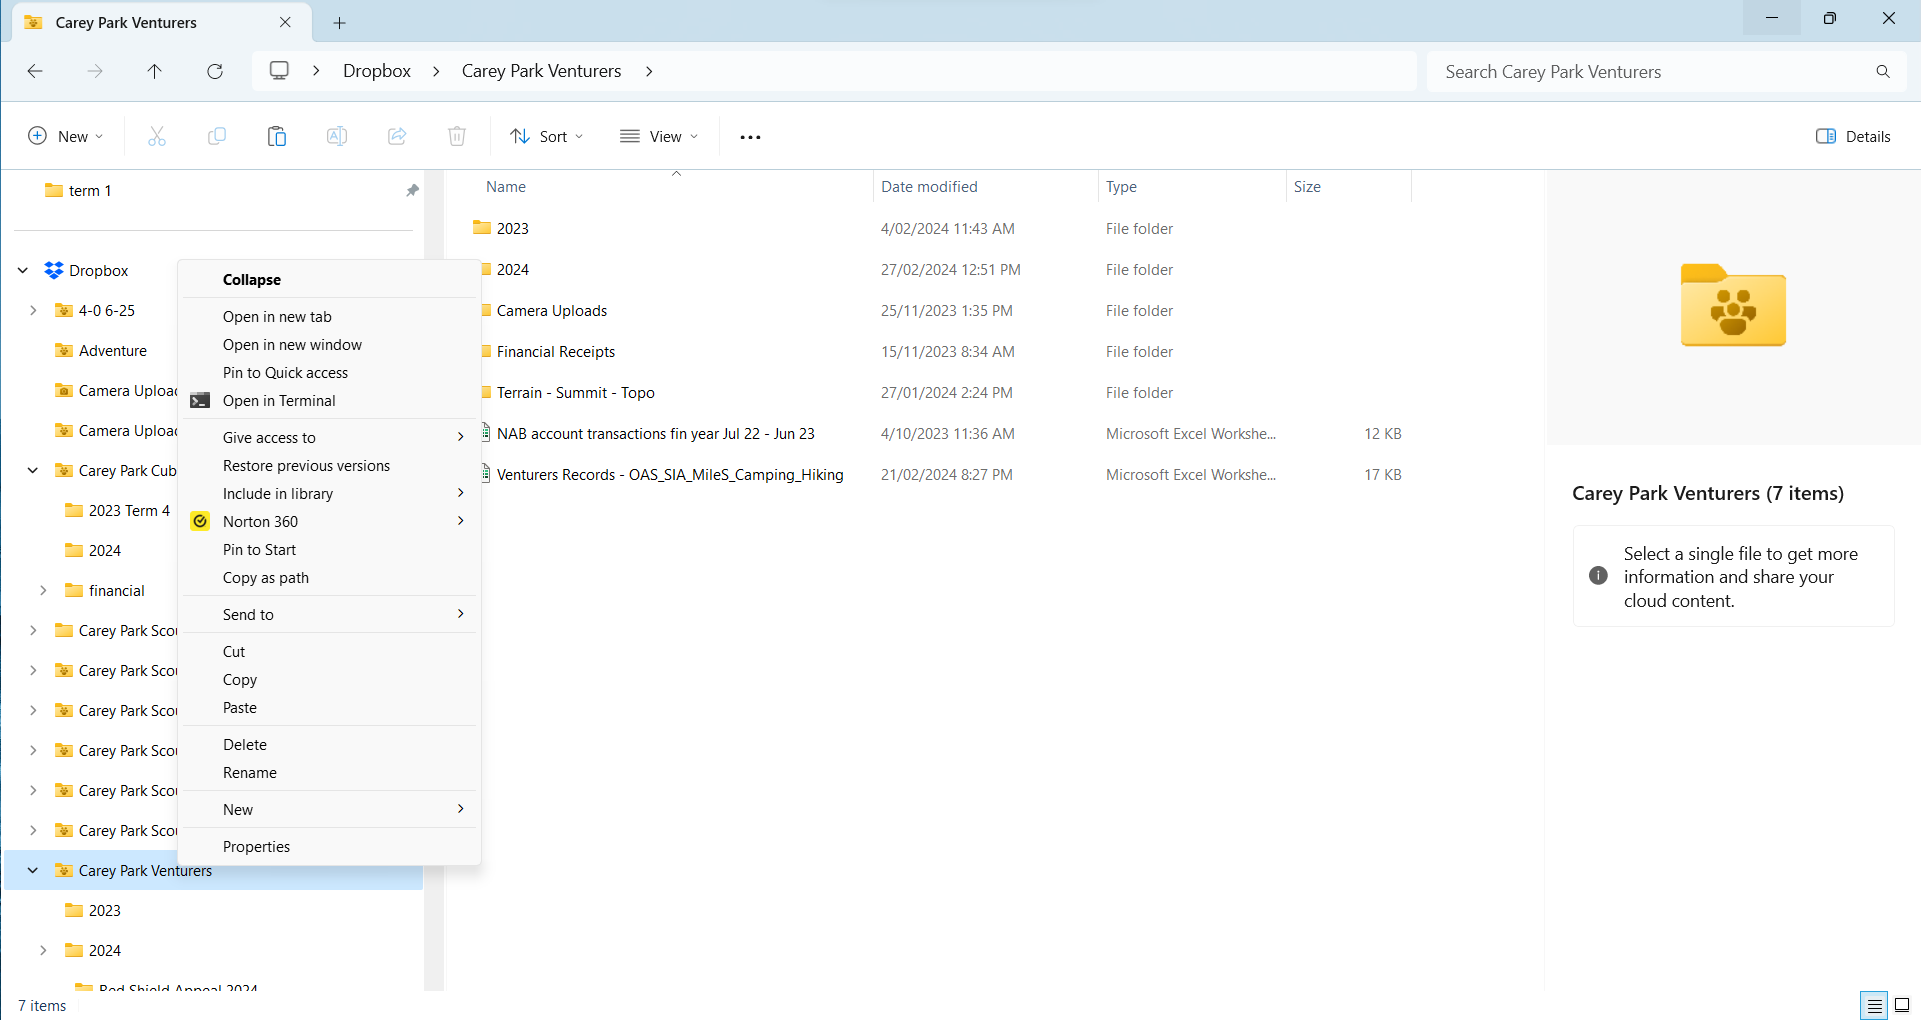
Task: Select Copy as path
Action: click(x=330, y=578)
